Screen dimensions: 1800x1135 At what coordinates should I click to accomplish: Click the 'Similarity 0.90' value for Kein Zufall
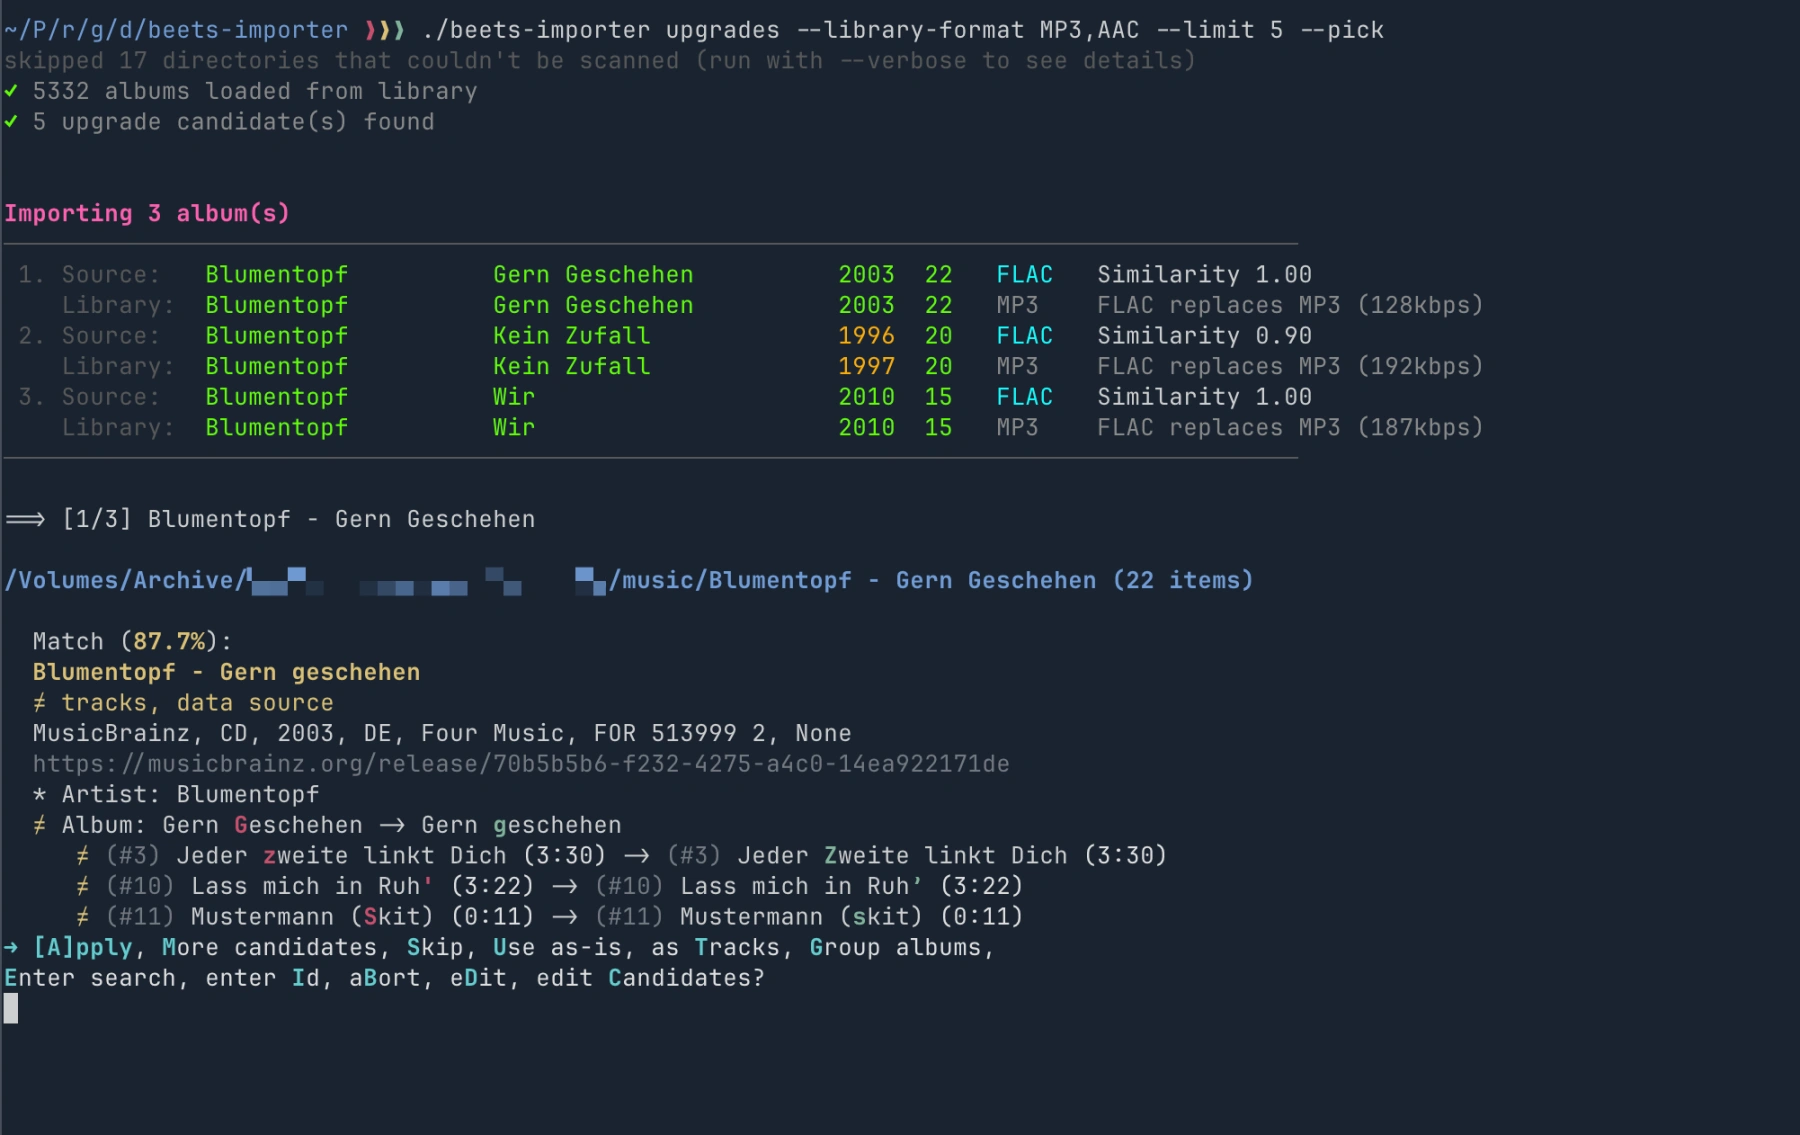click(x=1204, y=336)
